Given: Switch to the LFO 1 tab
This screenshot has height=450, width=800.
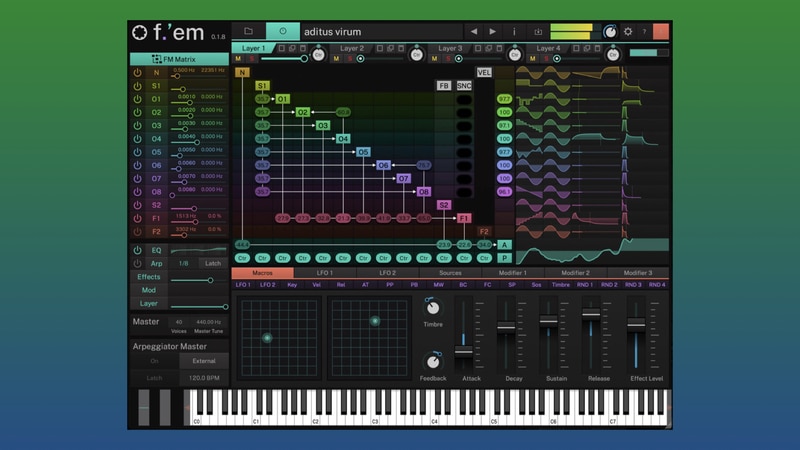Looking at the screenshot, I should (x=325, y=272).
